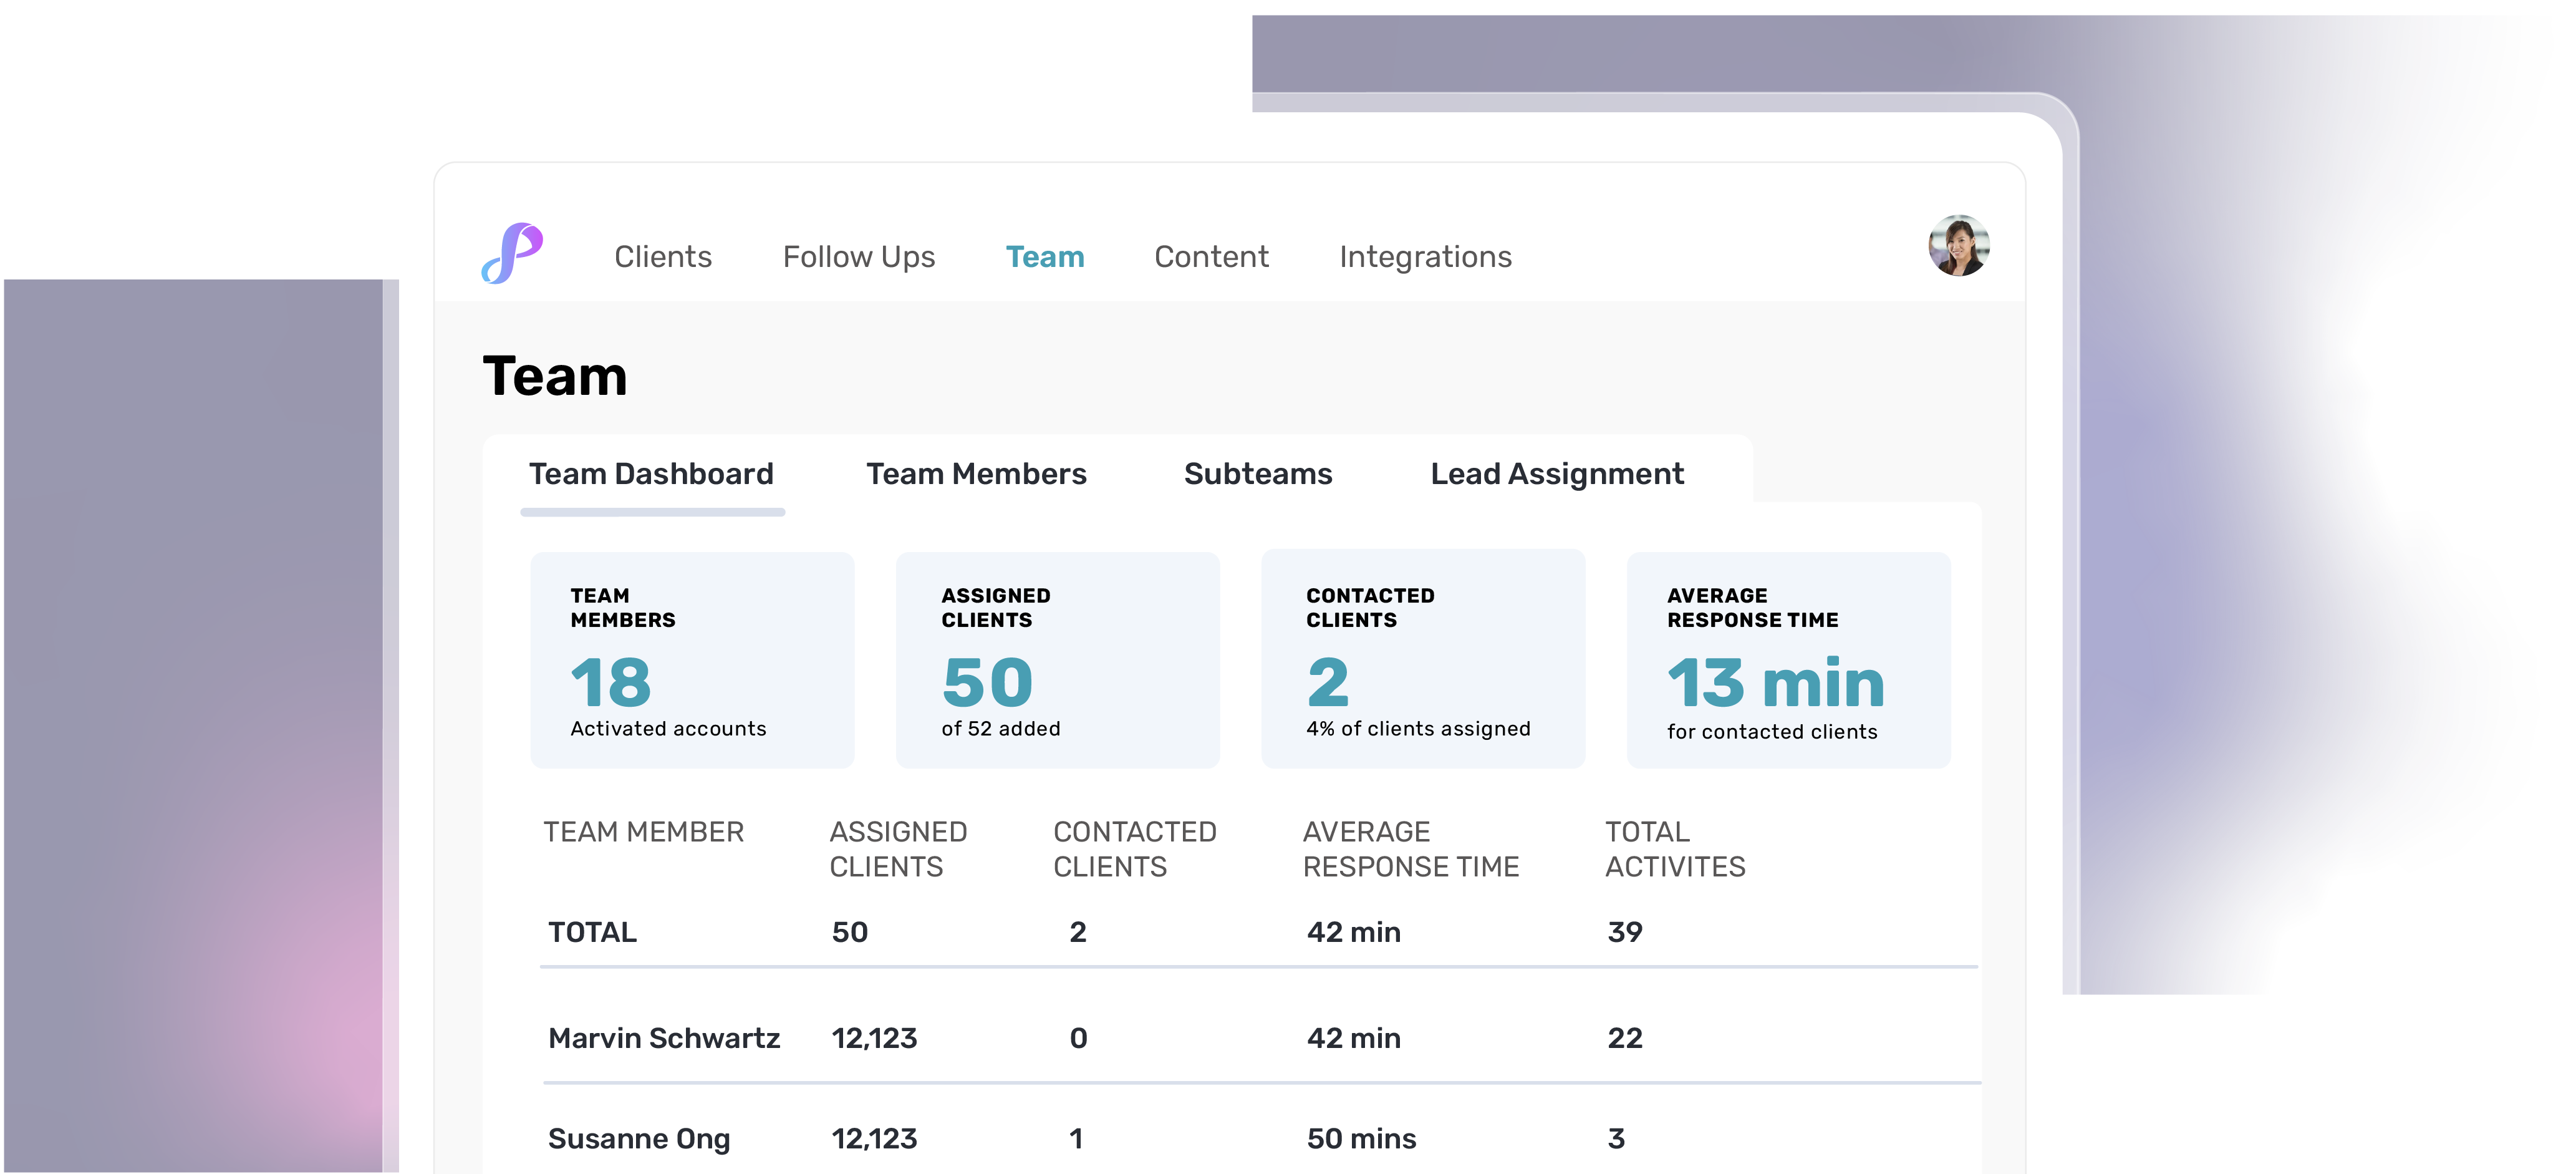Open the Lead Assignment tab
This screenshot has height=1174, width=2576.
(x=1556, y=474)
